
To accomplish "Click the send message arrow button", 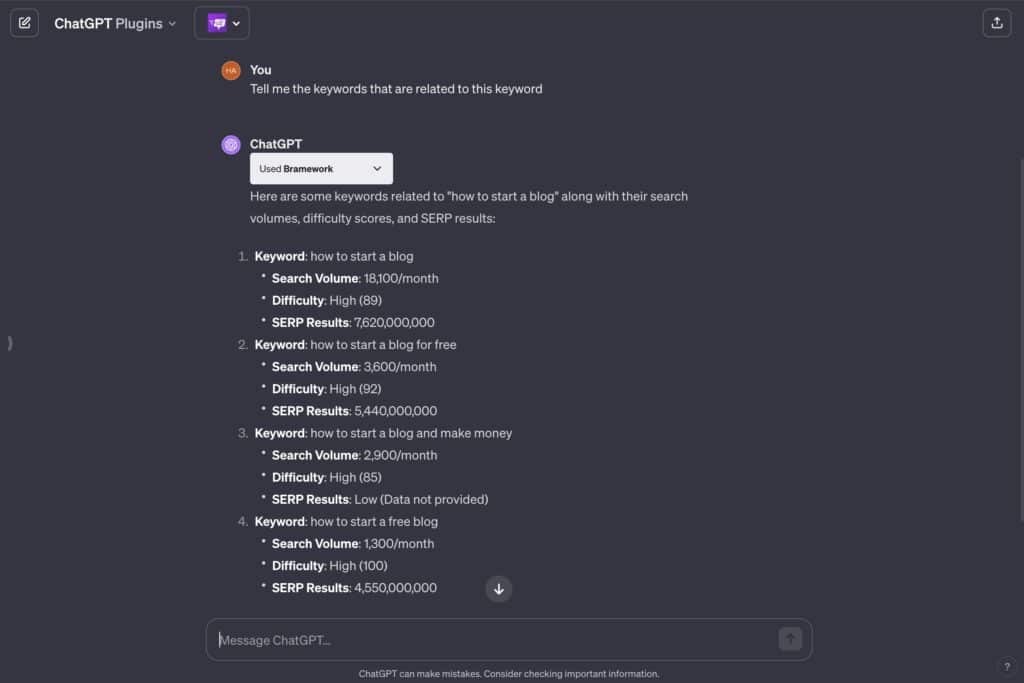I will [x=790, y=639].
